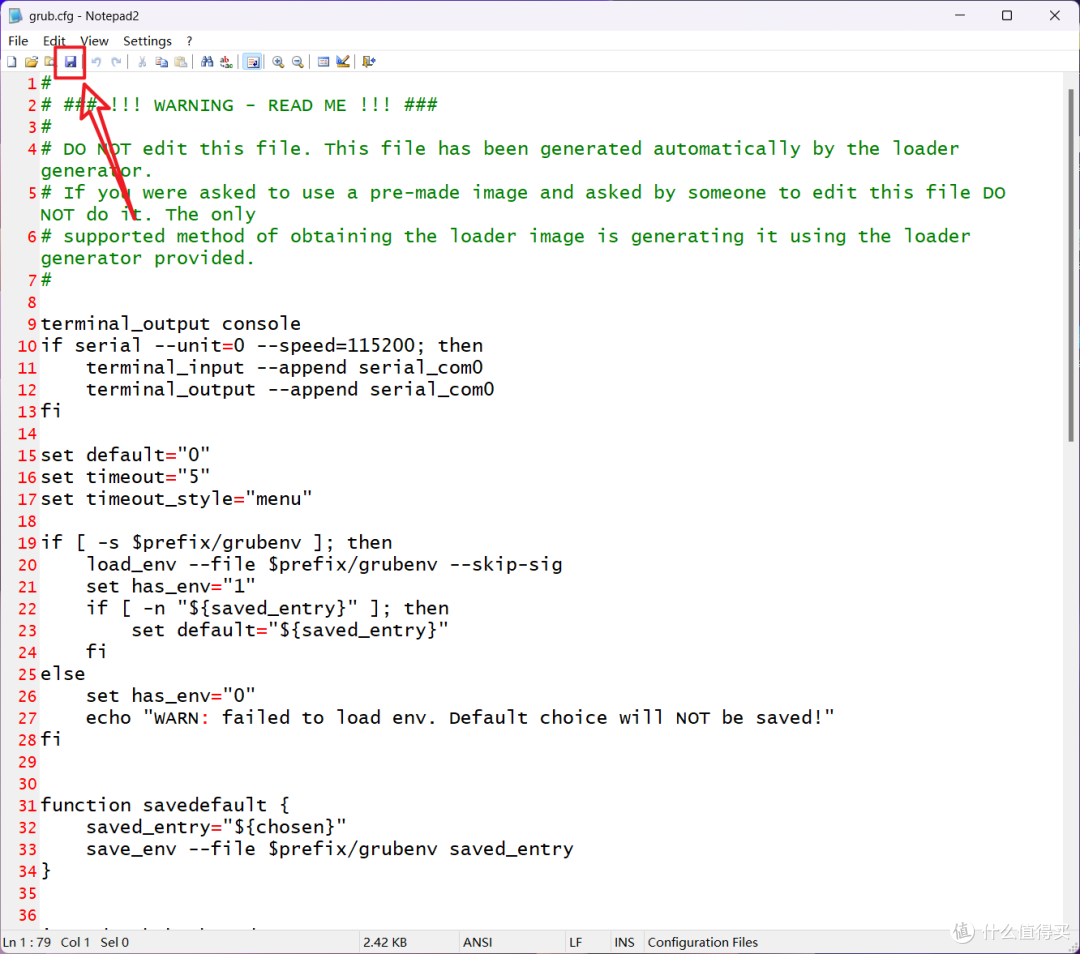Click the Open file folder icon
The height and width of the screenshot is (954, 1080).
[x=31, y=62]
